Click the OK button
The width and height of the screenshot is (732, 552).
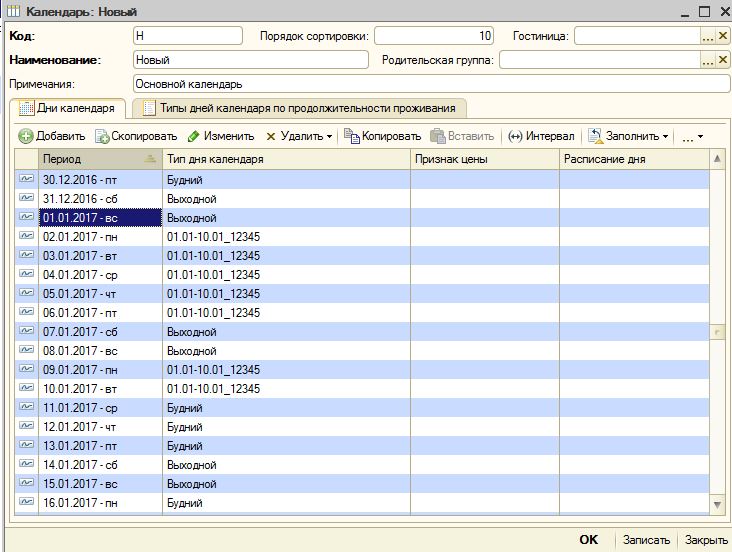pyautogui.click(x=588, y=540)
